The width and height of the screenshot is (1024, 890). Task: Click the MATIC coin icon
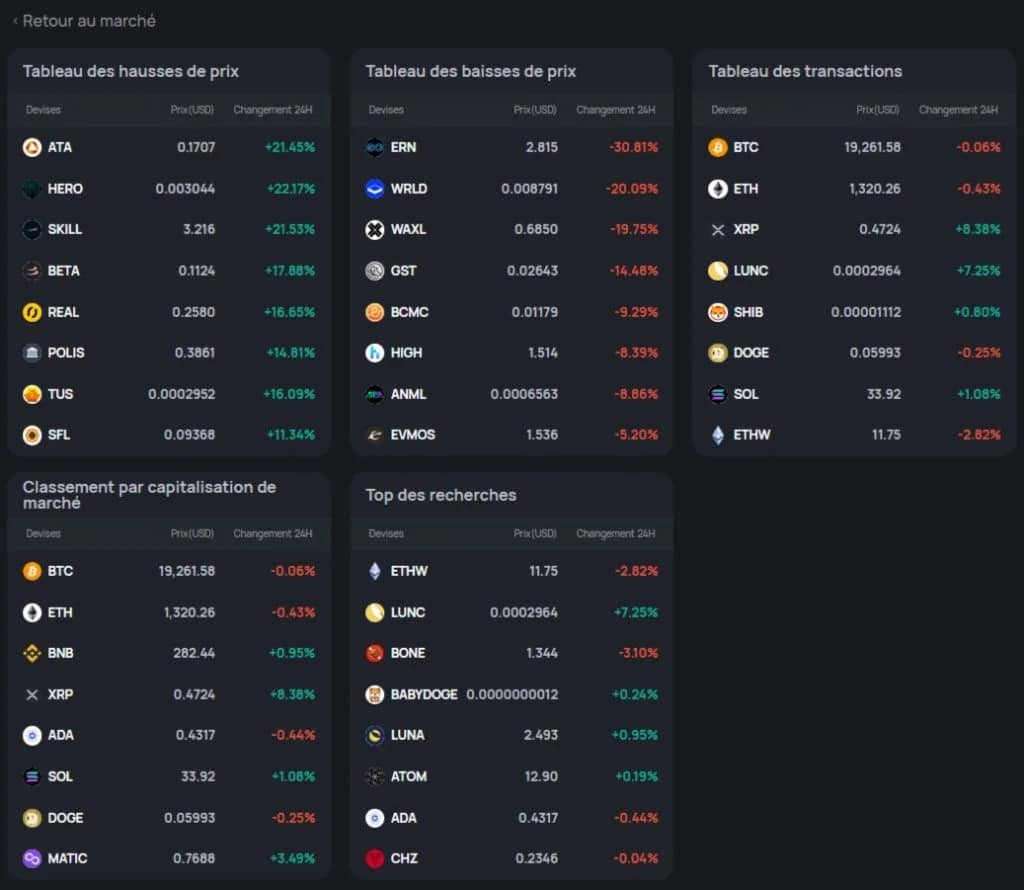[32, 859]
